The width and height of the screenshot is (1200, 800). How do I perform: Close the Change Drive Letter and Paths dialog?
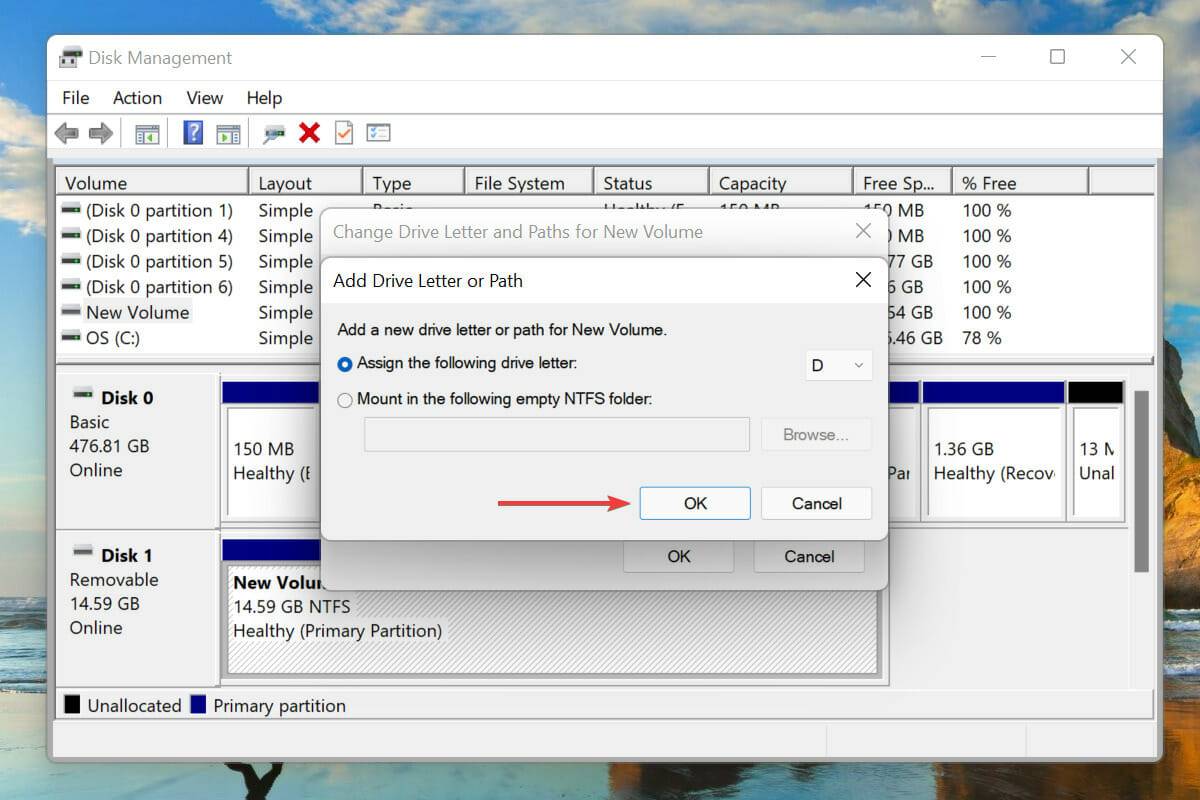point(863,231)
